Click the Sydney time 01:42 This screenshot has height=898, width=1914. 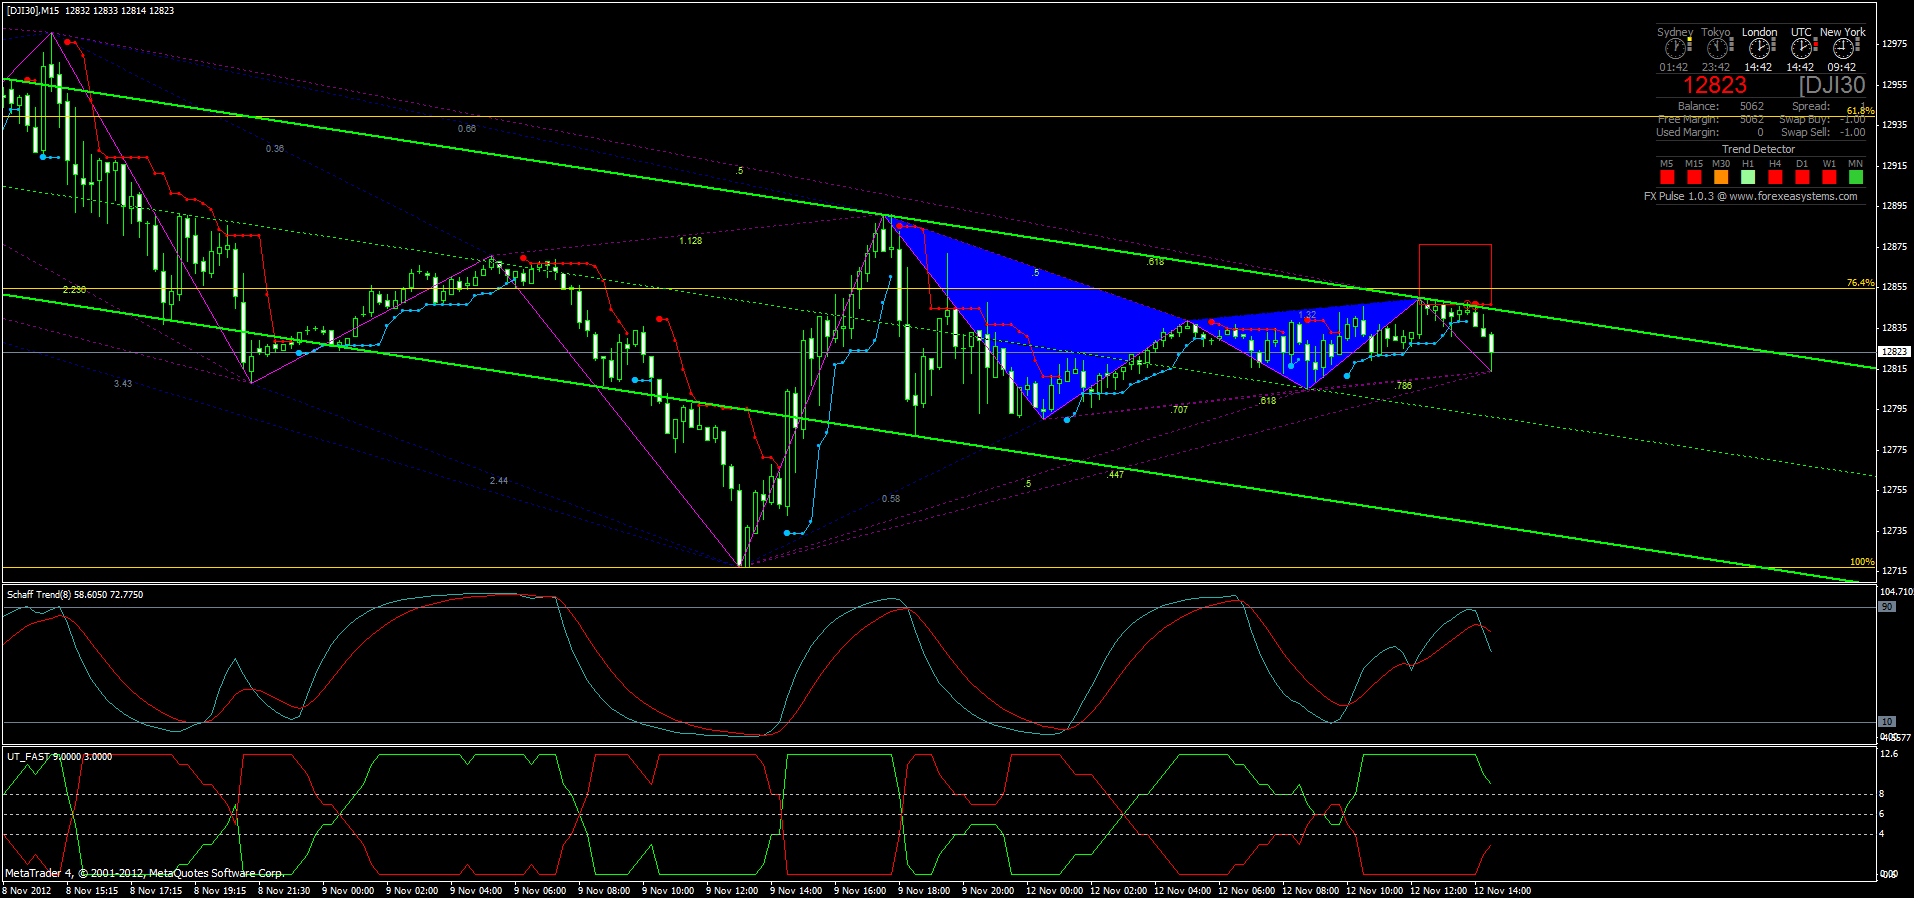[x=1674, y=68]
